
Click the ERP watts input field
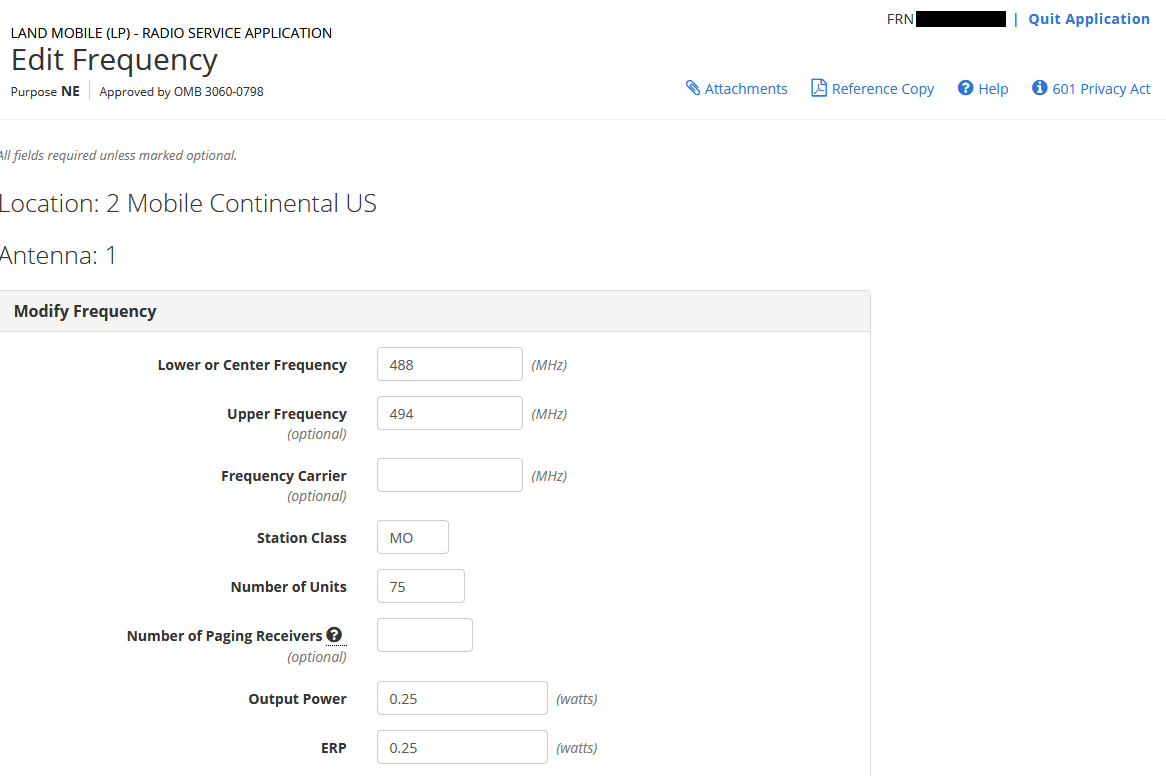pyautogui.click(x=462, y=748)
